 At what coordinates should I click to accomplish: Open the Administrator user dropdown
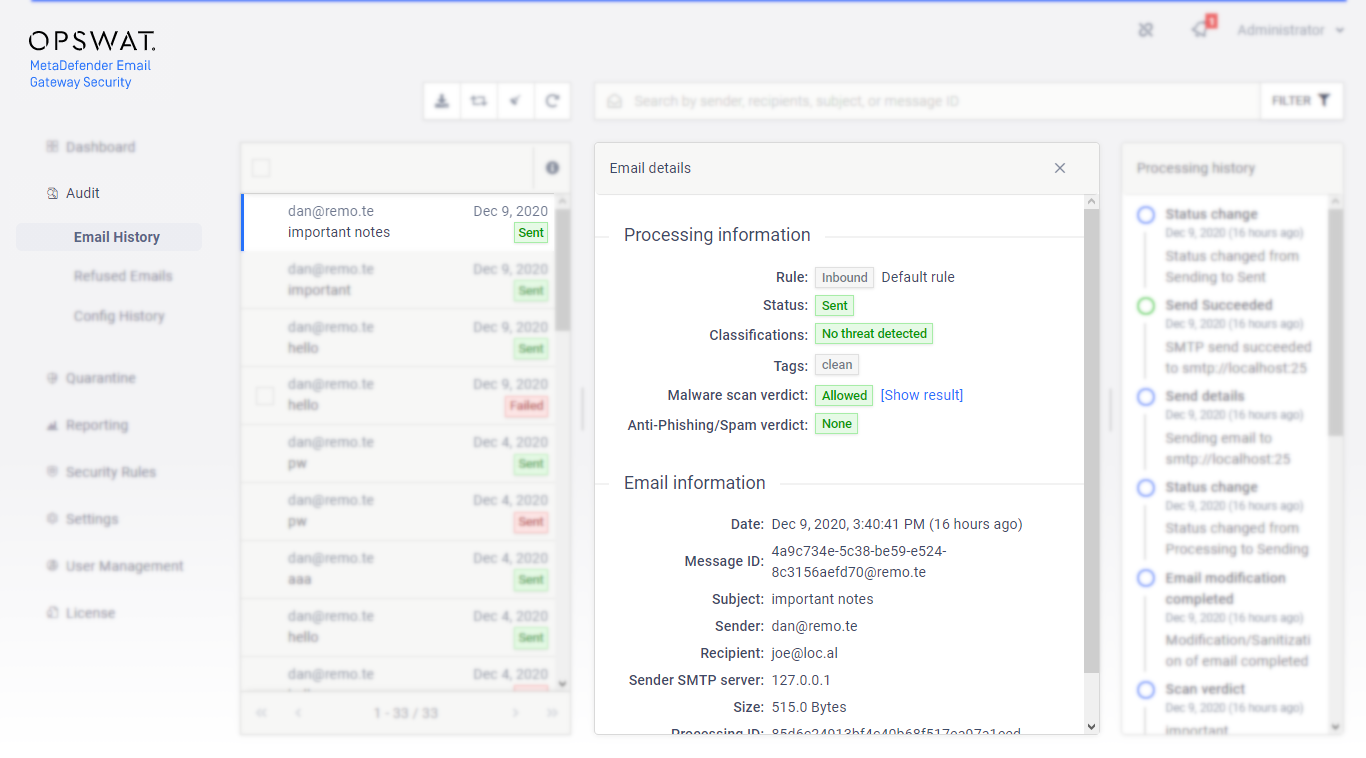point(1290,30)
